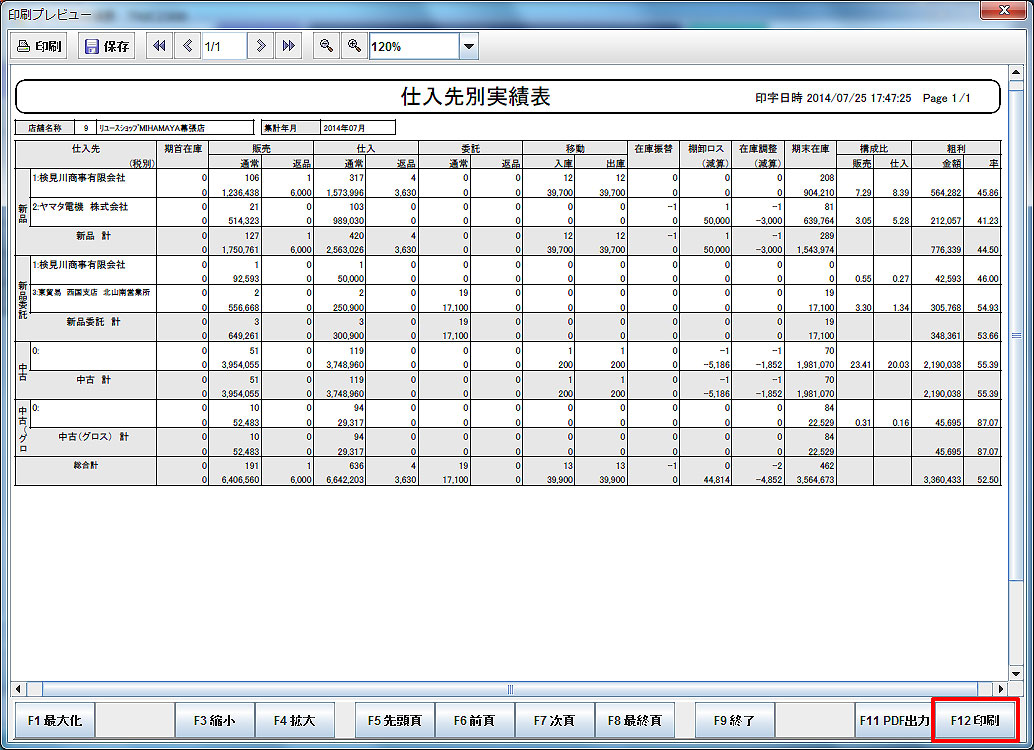Jump to last page with double-right arrow

click(x=288, y=46)
